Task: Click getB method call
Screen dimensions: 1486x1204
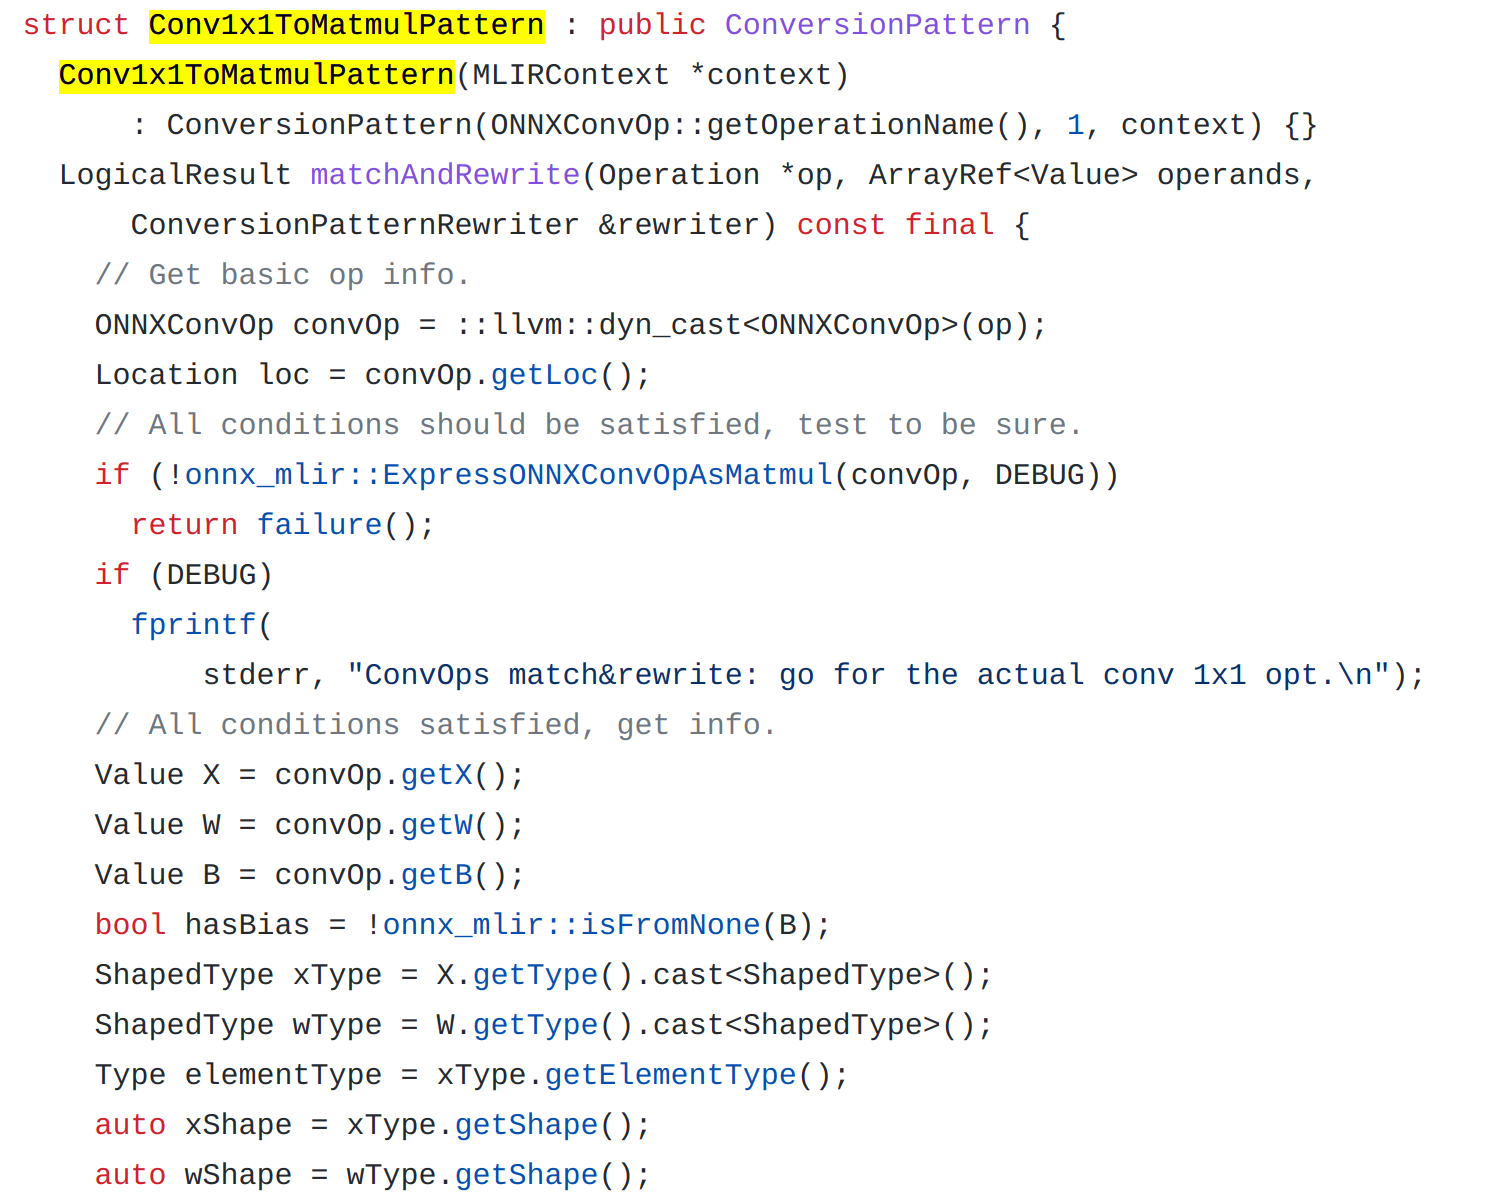Action: pyautogui.click(x=436, y=875)
